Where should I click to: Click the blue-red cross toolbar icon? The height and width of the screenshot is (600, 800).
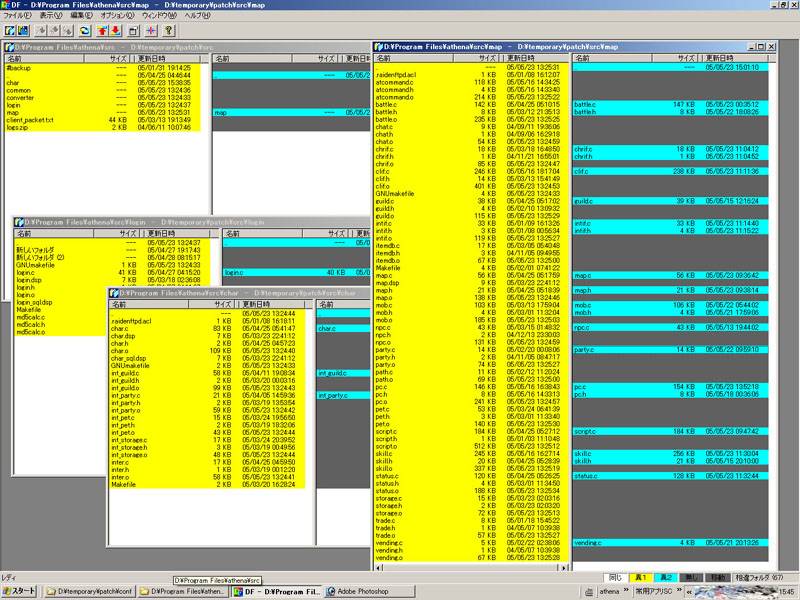(151, 31)
